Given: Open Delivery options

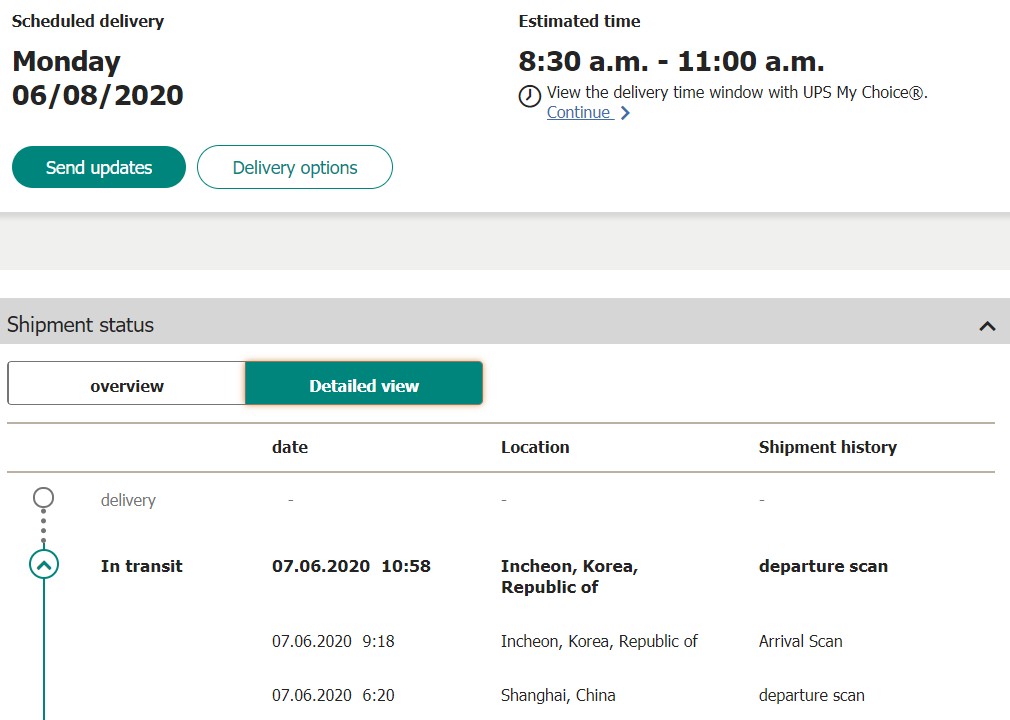Looking at the screenshot, I should point(295,167).
